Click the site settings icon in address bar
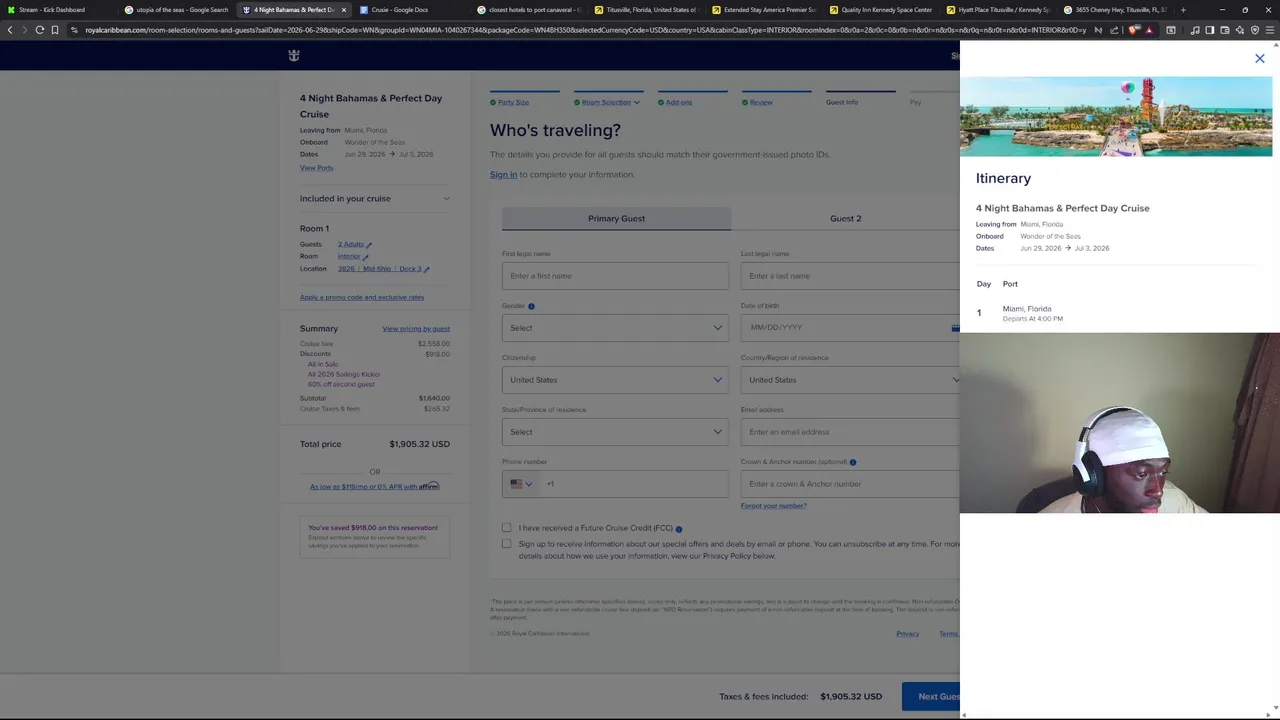 click(74, 30)
